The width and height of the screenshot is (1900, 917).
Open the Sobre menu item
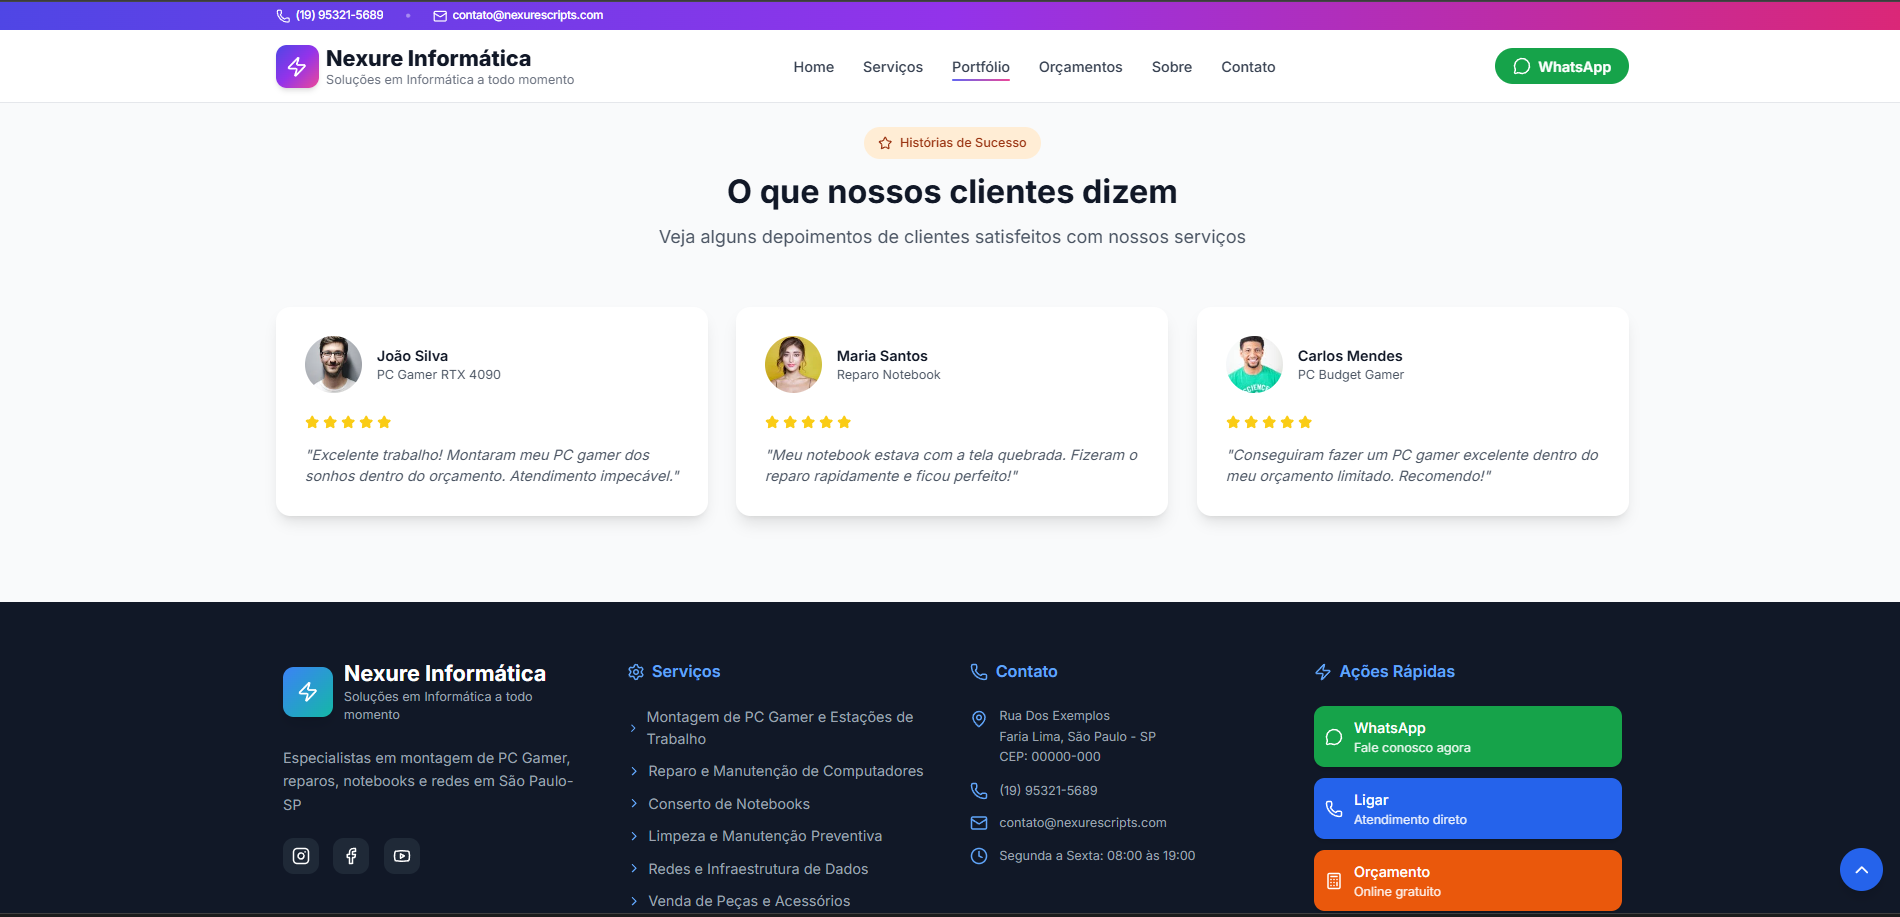tap(1172, 67)
